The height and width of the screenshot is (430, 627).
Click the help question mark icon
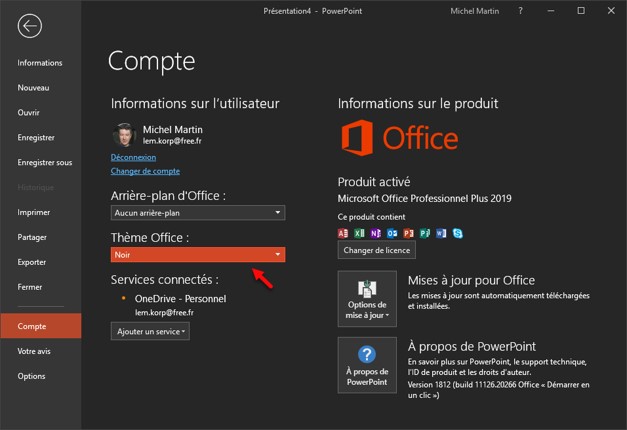(520, 12)
